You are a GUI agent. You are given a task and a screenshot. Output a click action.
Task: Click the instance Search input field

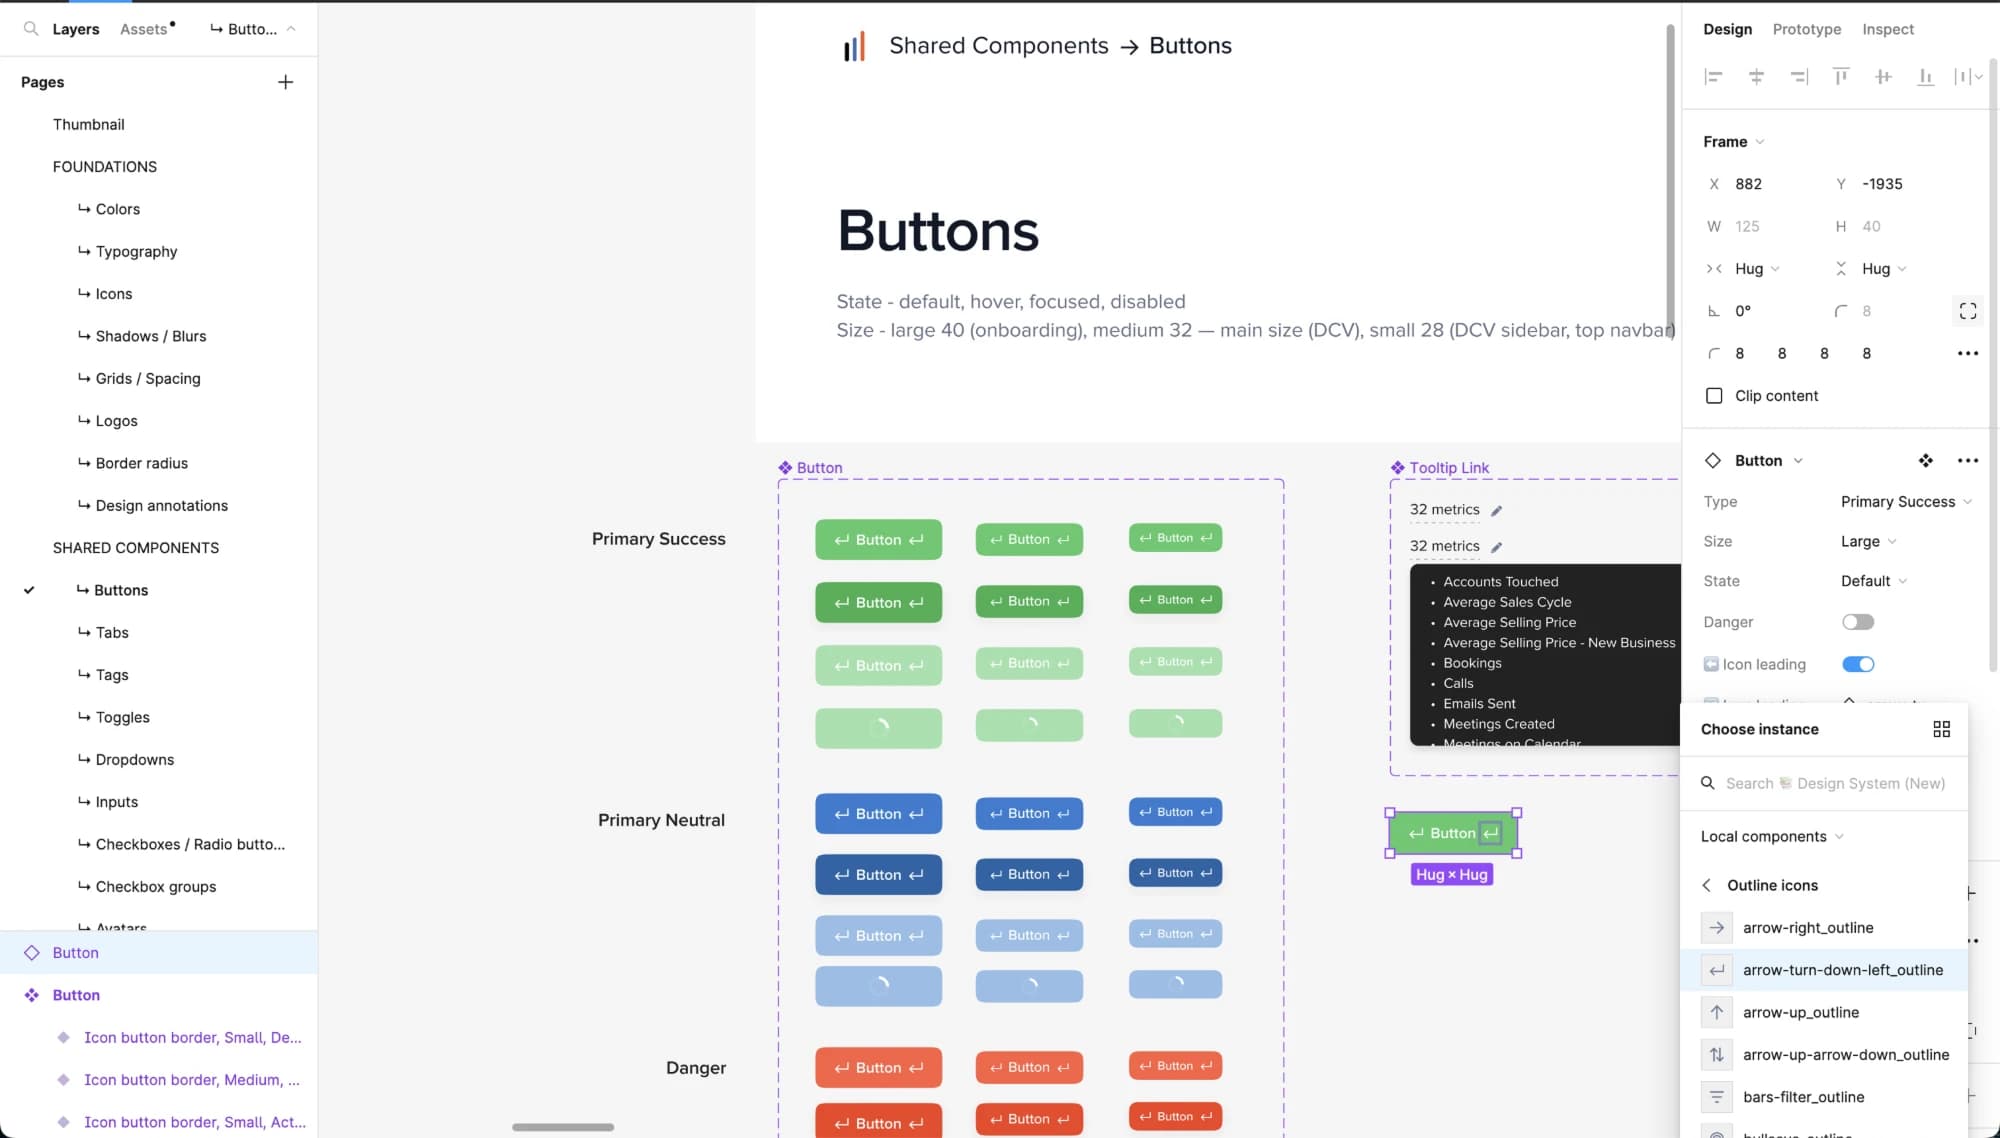pyautogui.click(x=1824, y=783)
